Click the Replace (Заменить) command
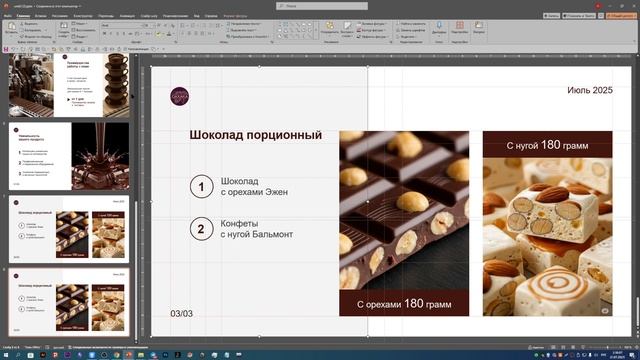Image resolution: width=640 pixels, height=360 pixels. [x=410, y=30]
